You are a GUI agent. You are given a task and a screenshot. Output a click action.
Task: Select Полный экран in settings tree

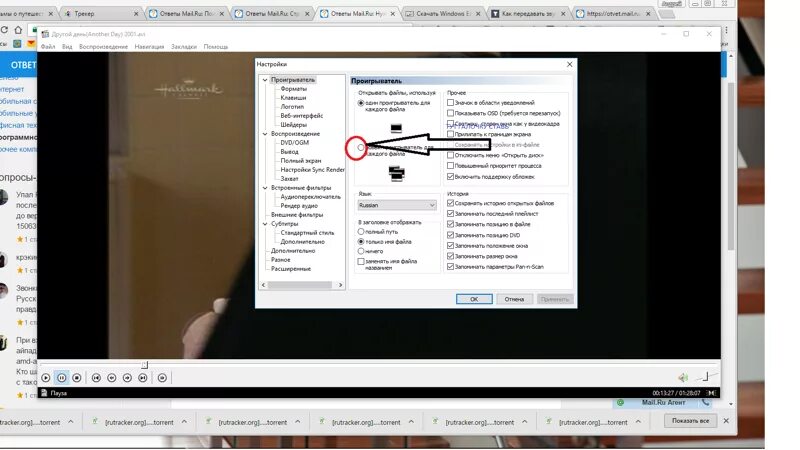coord(301,161)
